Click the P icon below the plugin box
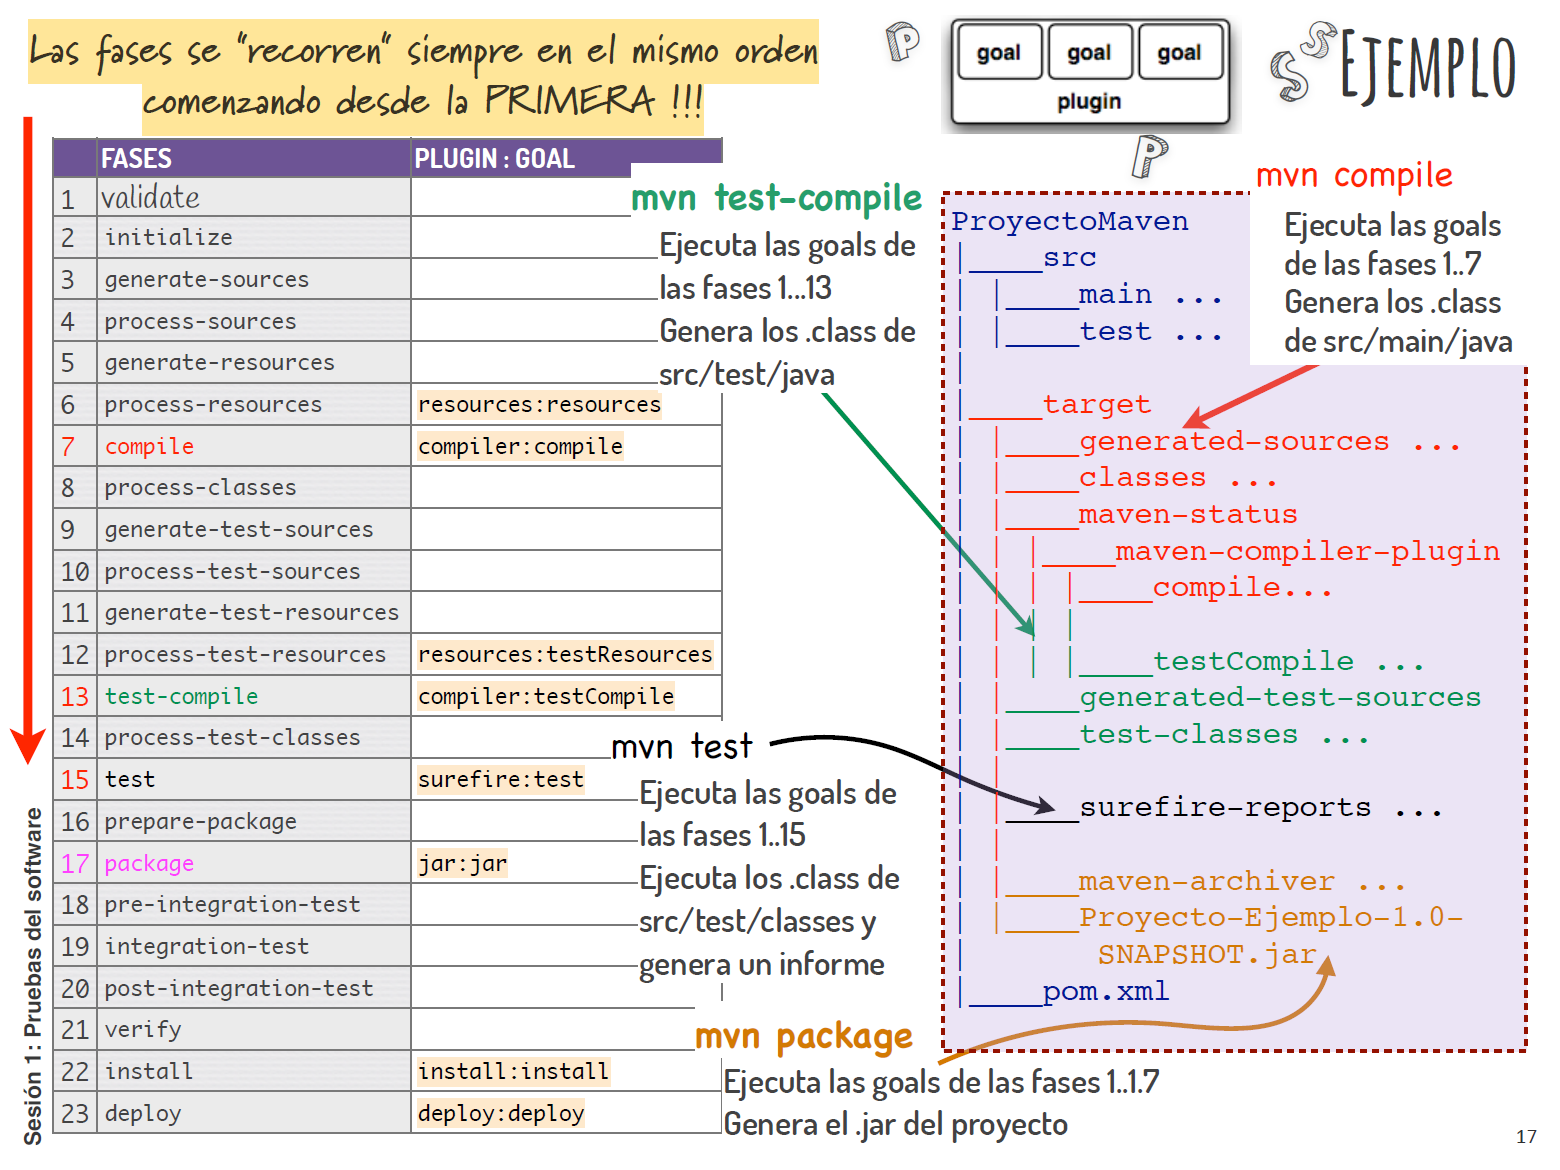This screenshot has height=1170, width=1560. click(x=1149, y=156)
